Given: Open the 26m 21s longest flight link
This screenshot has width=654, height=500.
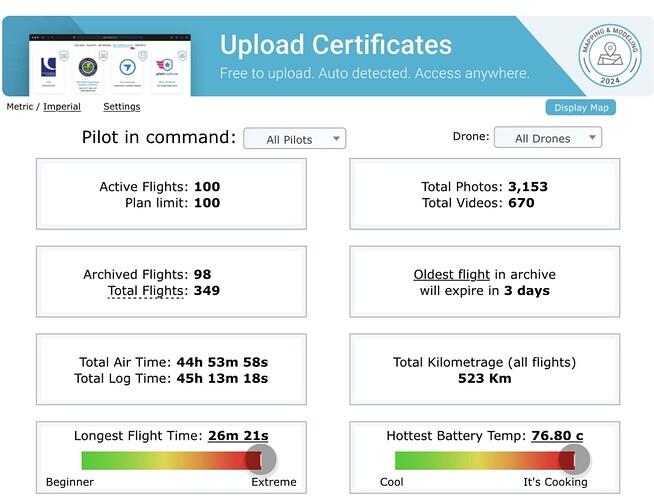Looking at the screenshot, I should tap(238, 435).
